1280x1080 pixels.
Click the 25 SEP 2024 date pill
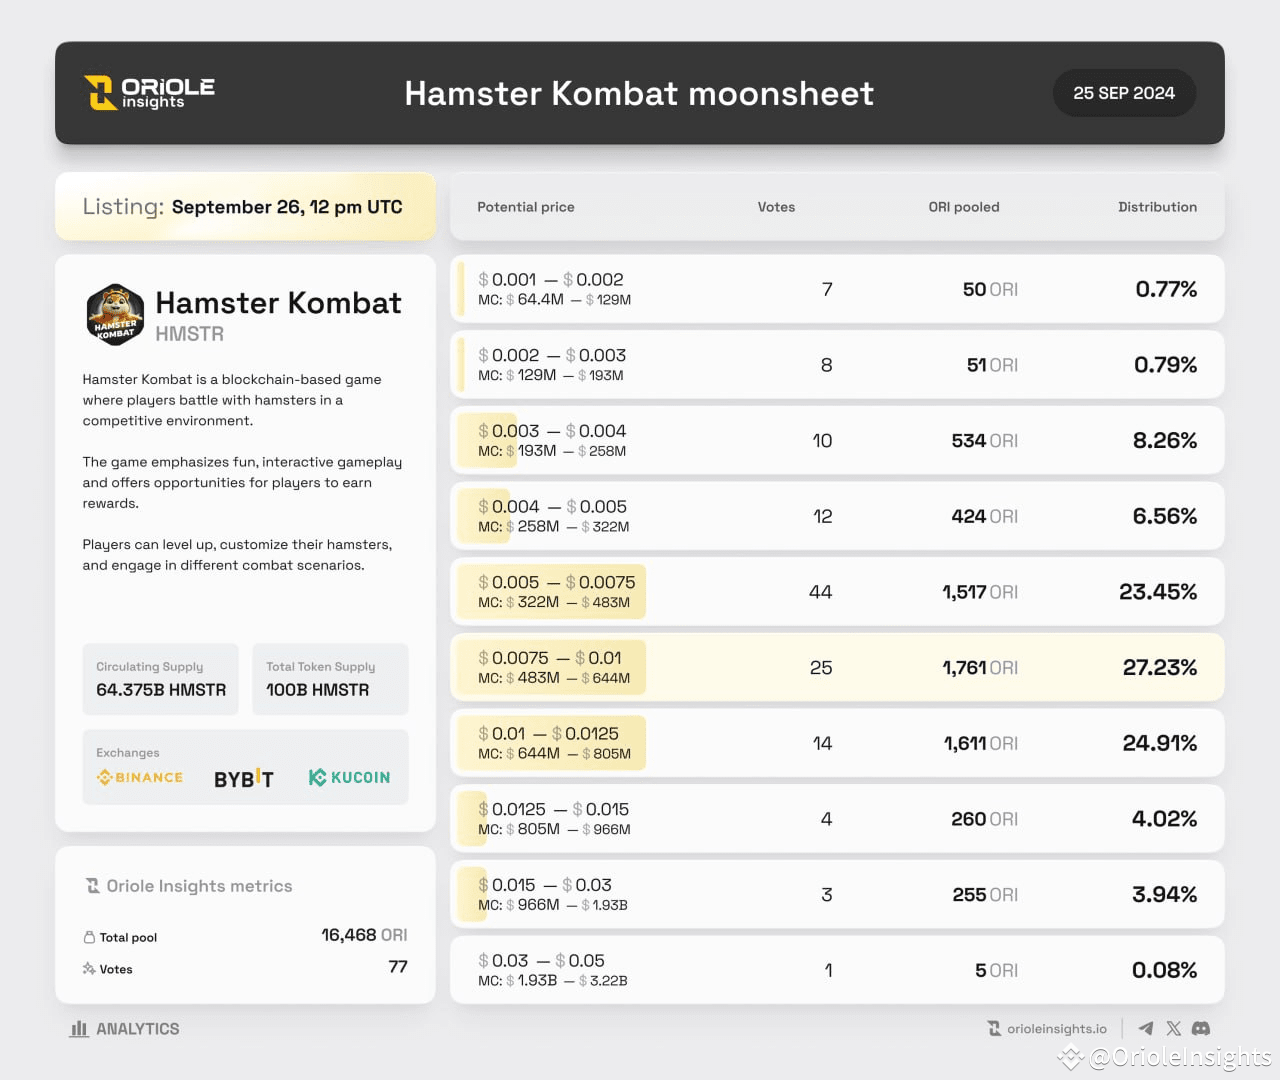click(1124, 93)
